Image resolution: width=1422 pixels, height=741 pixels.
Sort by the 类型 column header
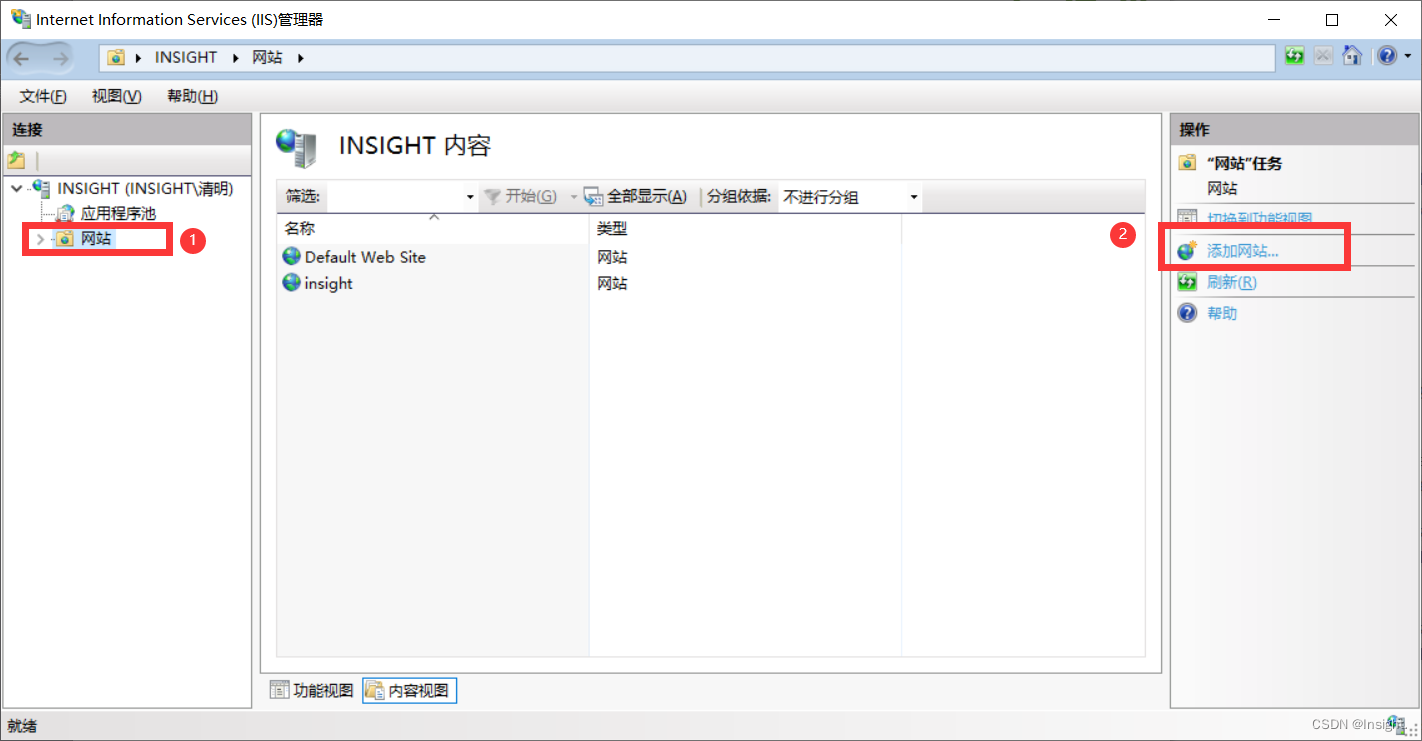pos(745,229)
